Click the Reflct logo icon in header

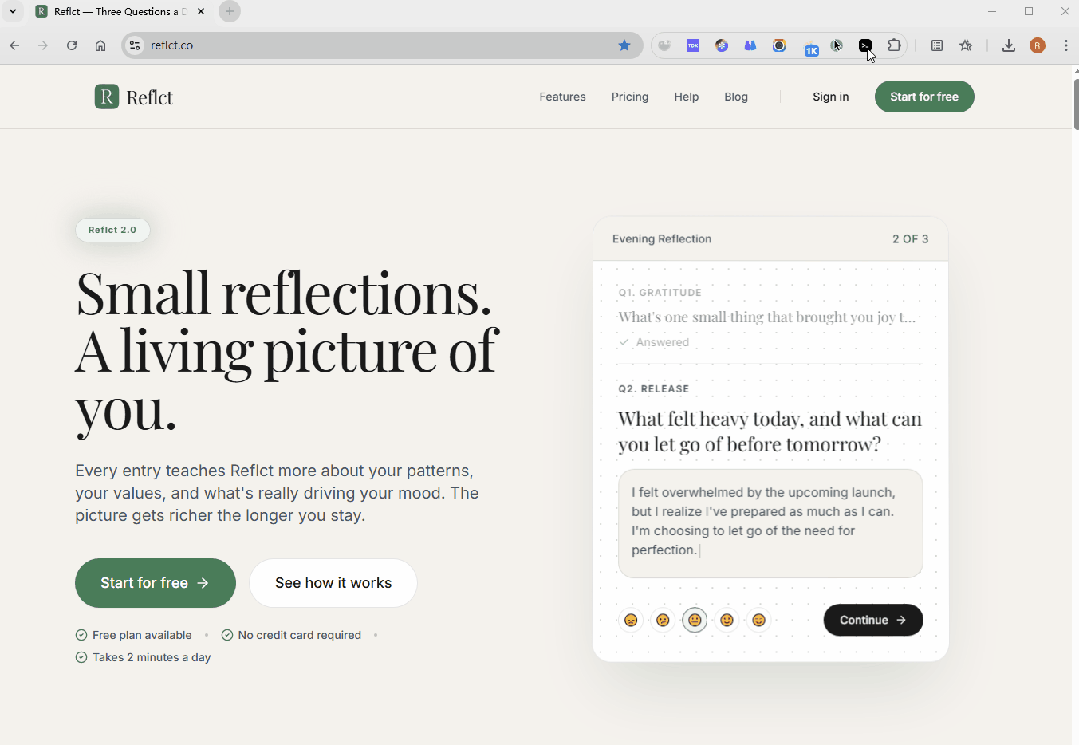[107, 97]
